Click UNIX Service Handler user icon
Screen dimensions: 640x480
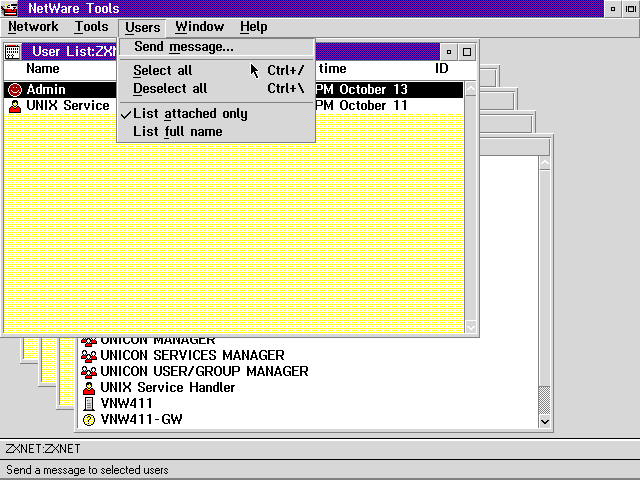(x=89, y=388)
